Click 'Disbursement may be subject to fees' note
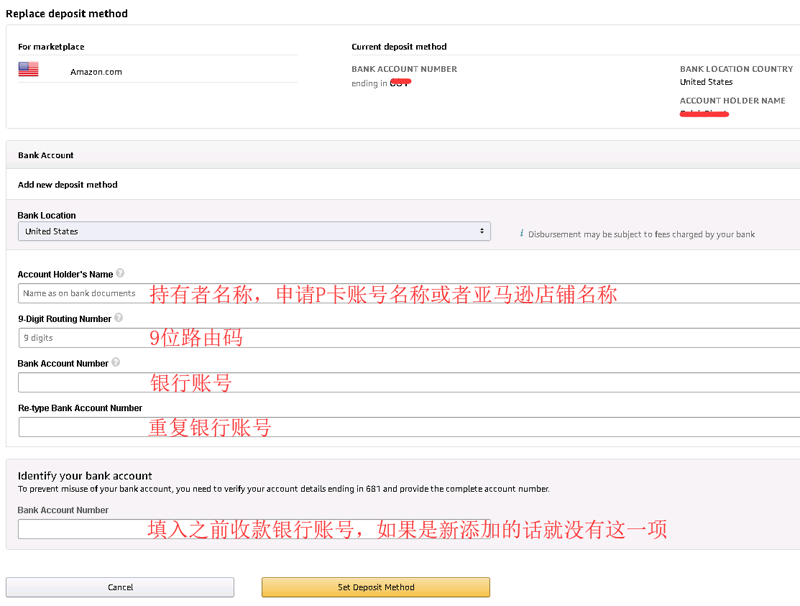Screen dimensions: 800x606 (x=641, y=234)
